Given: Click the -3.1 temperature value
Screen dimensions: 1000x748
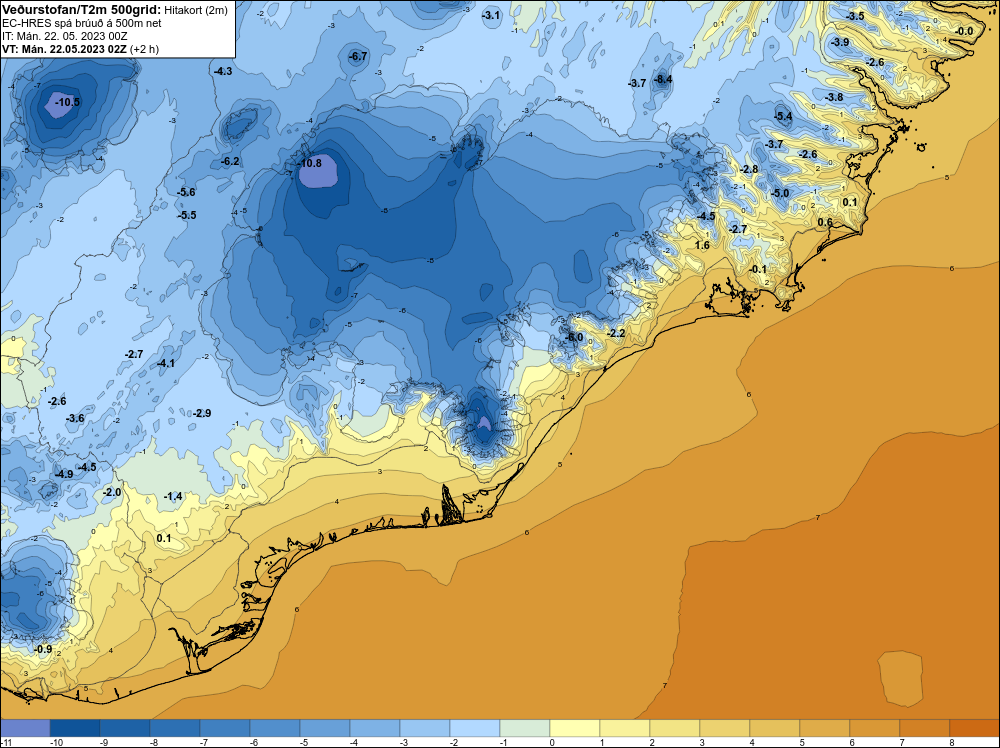Looking at the screenshot, I should click(491, 15).
